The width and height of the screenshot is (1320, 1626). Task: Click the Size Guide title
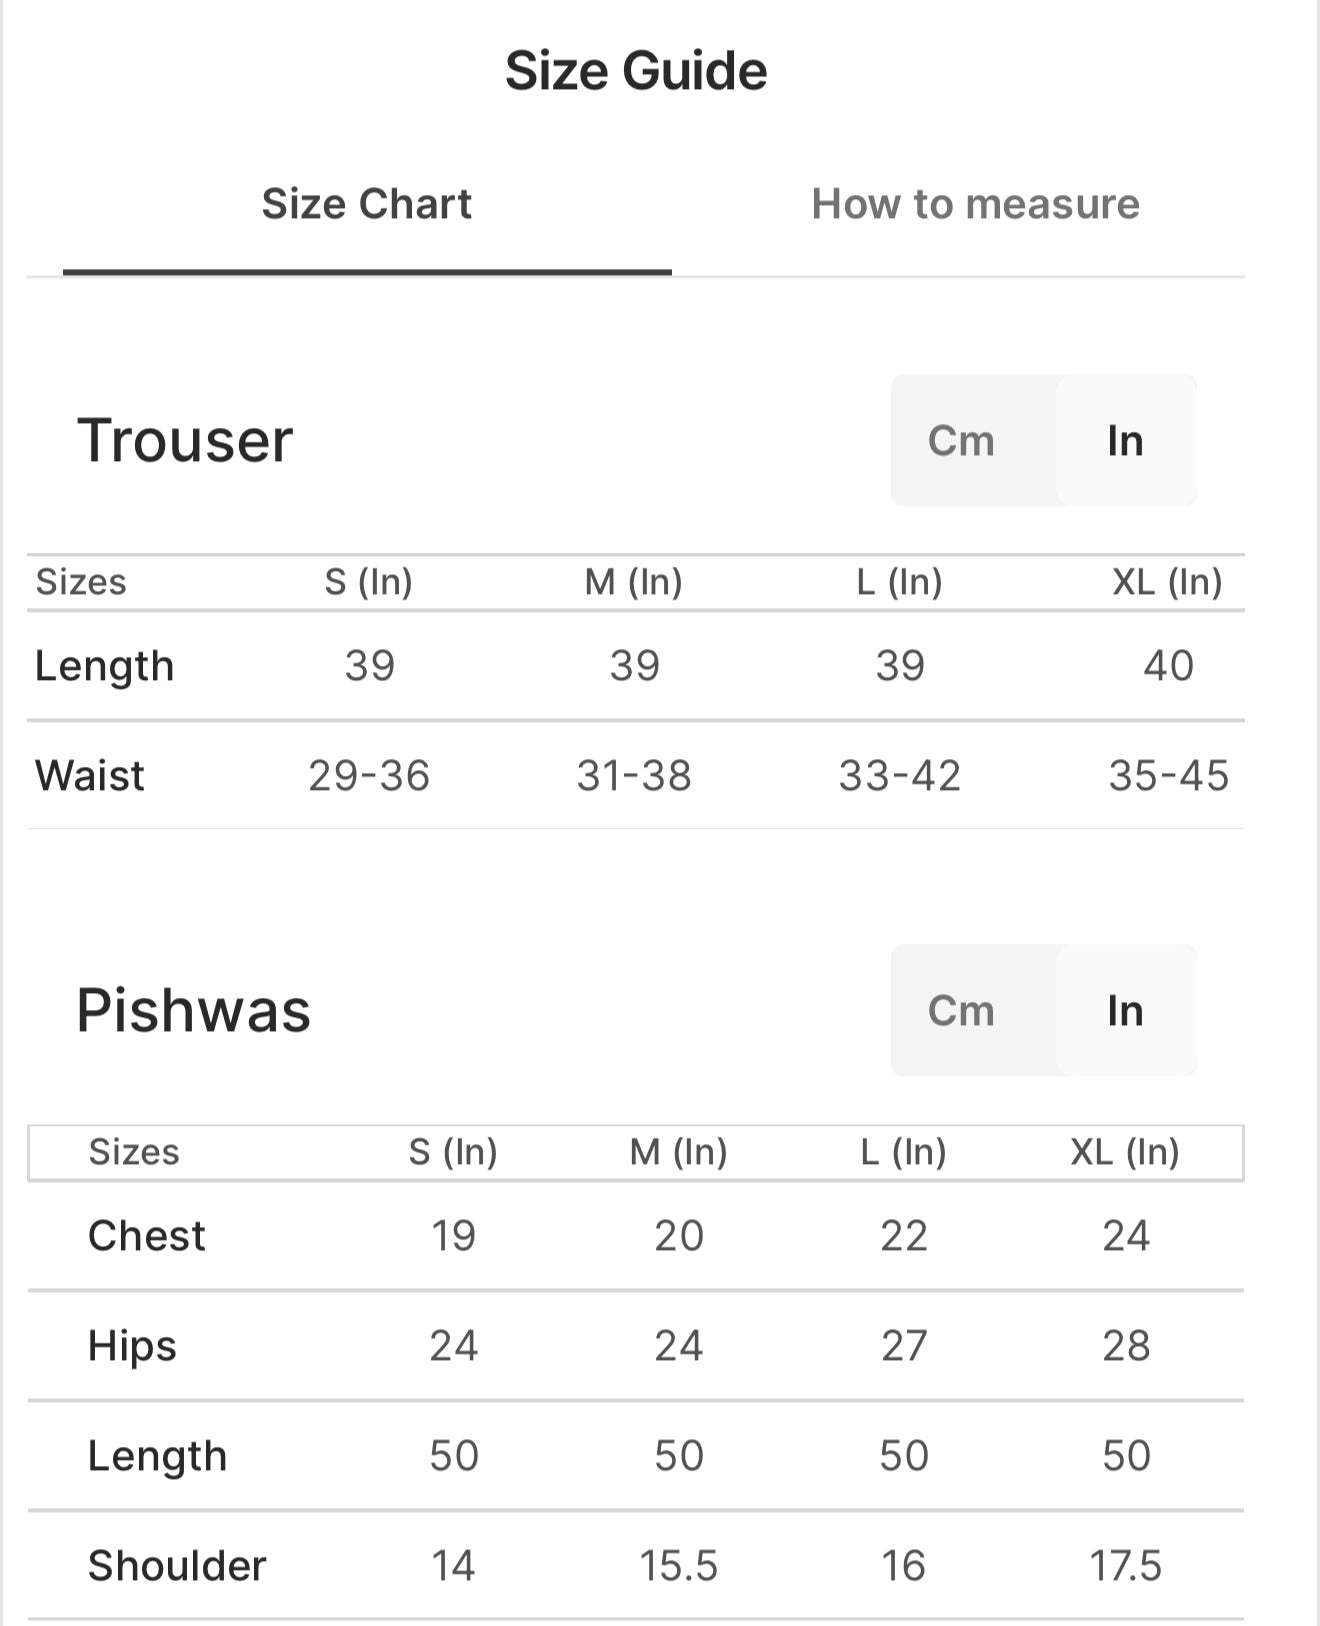coord(638,69)
